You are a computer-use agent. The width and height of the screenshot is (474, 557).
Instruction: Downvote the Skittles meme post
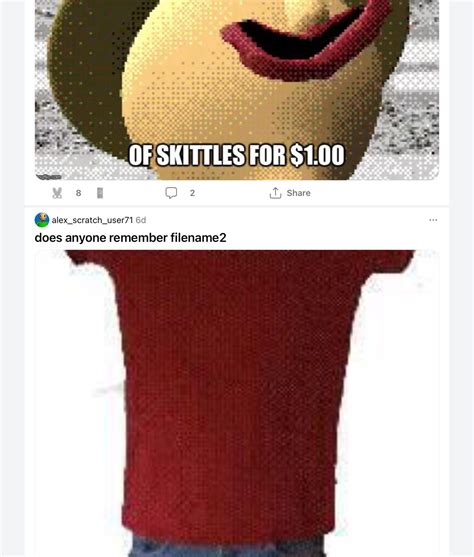100,193
